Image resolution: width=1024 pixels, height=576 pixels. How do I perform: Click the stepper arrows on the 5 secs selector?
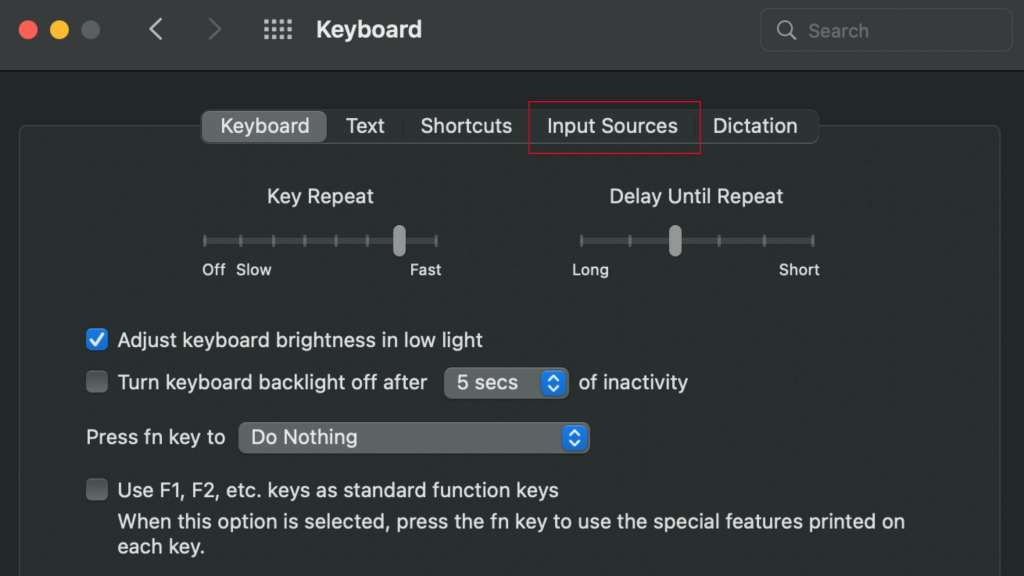[551, 382]
